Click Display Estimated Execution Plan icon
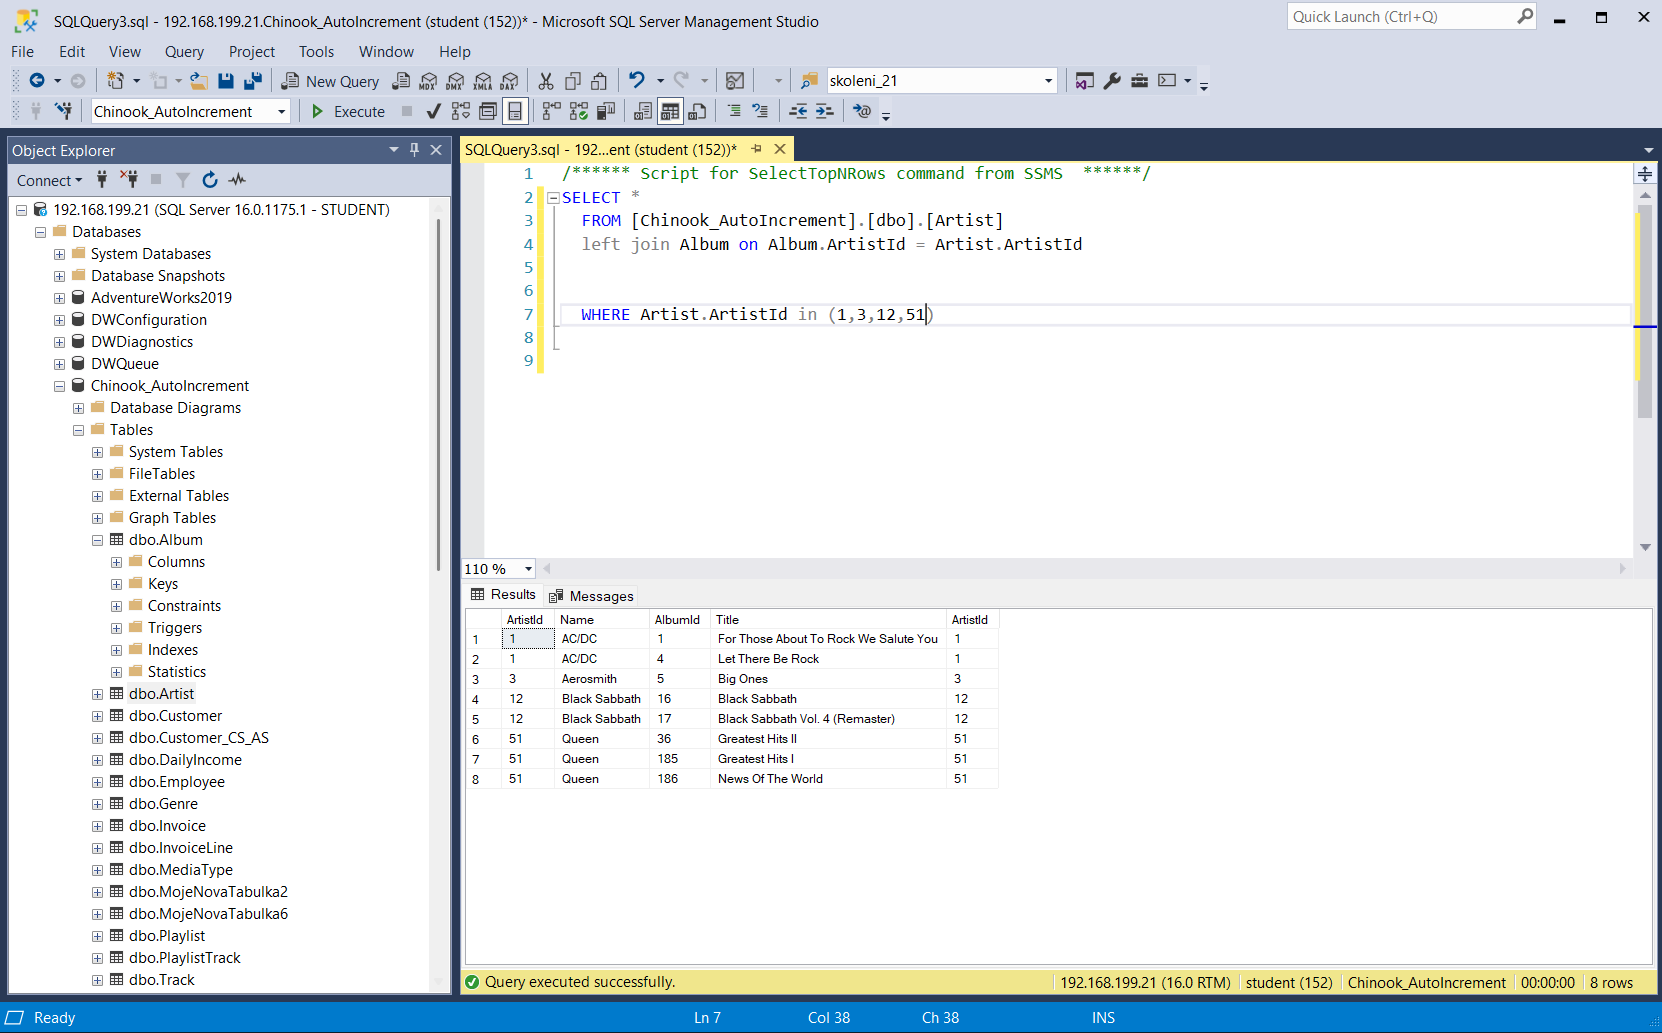 (461, 111)
